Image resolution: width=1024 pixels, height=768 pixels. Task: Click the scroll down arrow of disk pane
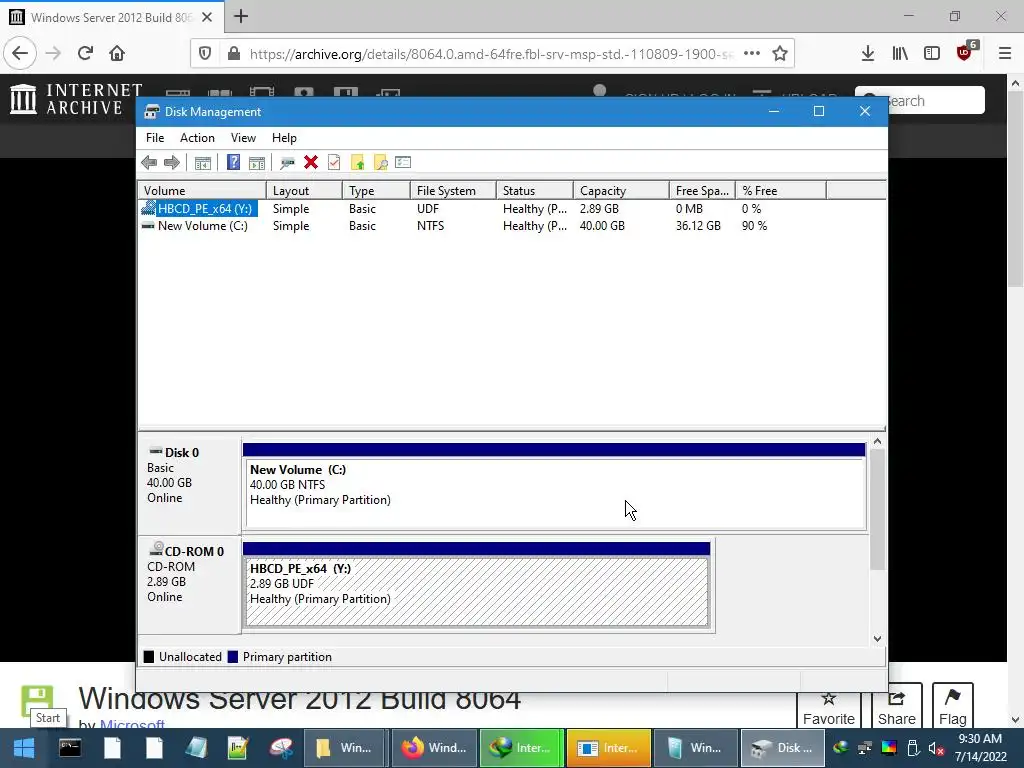[x=877, y=639]
